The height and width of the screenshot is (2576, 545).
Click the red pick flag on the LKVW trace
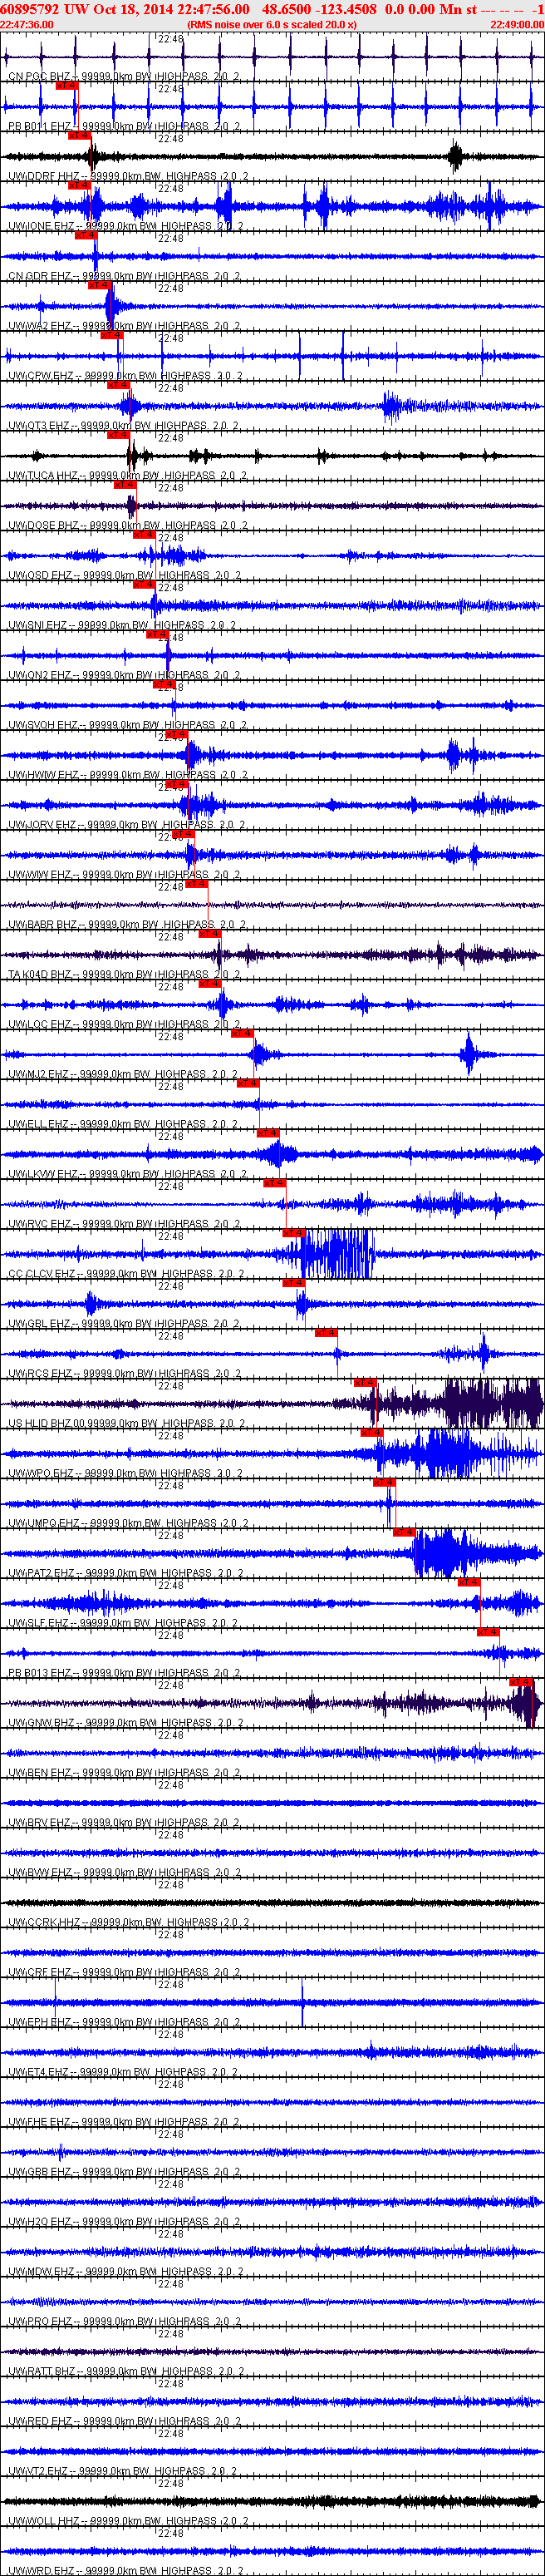268,1133
